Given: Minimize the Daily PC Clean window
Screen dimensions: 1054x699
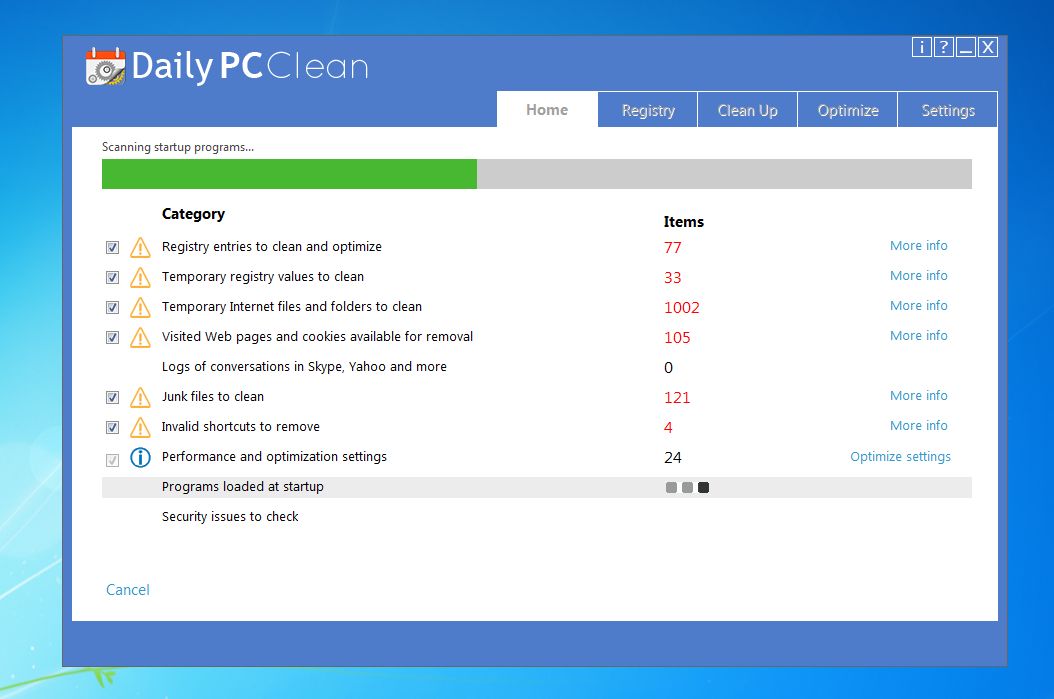Looking at the screenshot, I should pos(966,47).
